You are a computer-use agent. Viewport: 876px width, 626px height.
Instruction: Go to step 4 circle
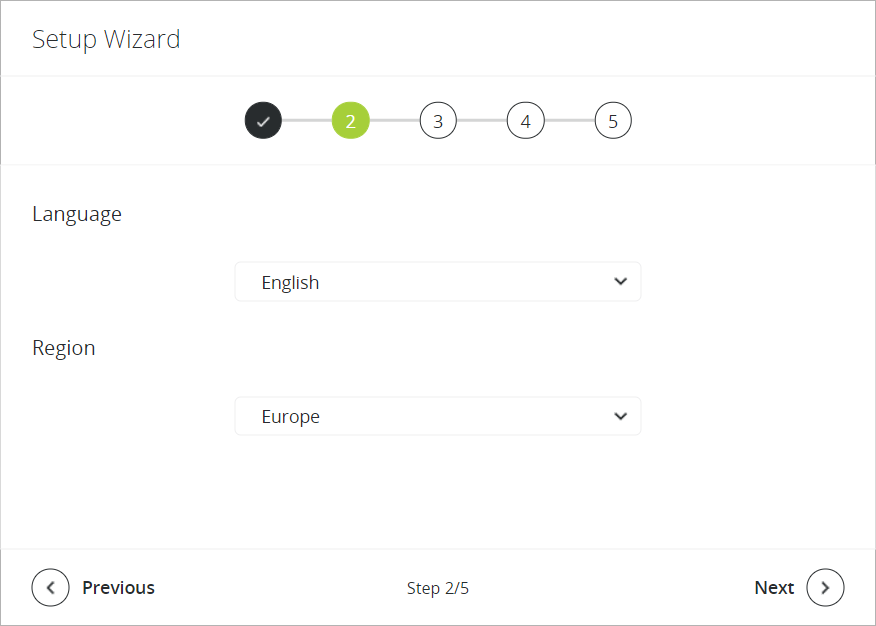(x=525, y=121)
